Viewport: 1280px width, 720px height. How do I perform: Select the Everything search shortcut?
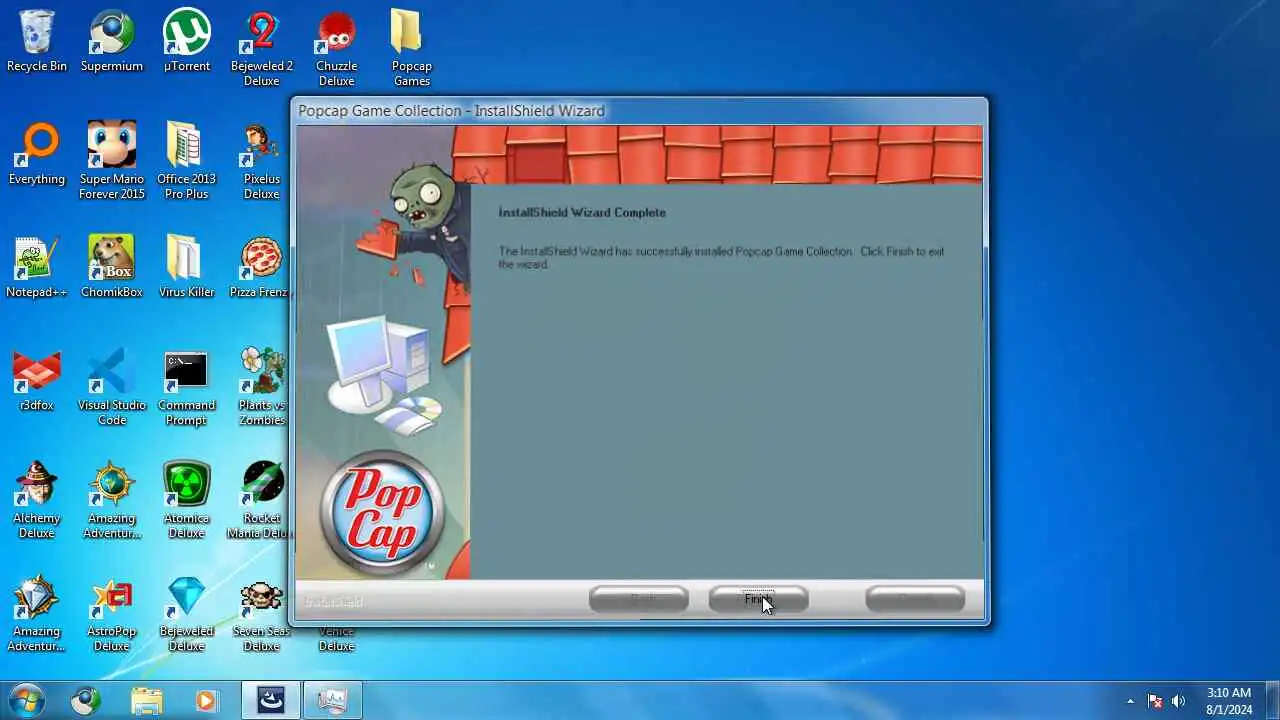(37, 155)
